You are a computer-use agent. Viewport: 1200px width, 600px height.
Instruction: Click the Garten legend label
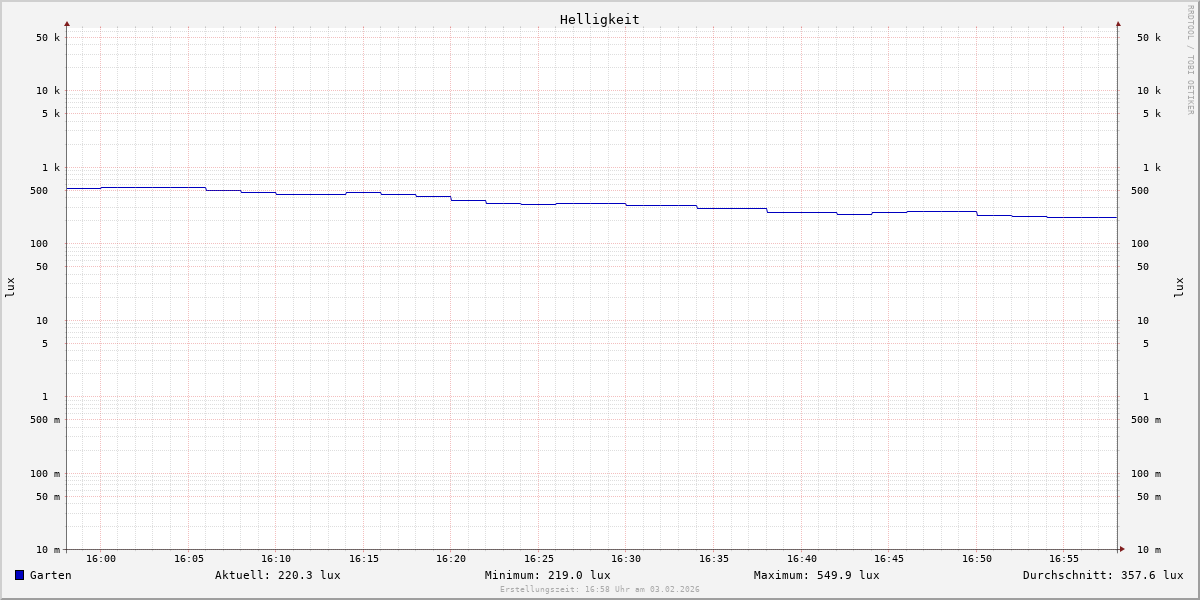pyautogui.click(x=50, y=575)
